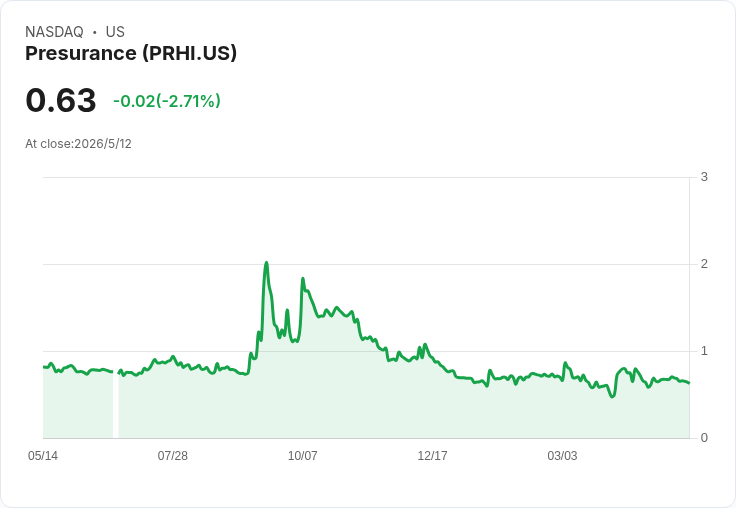Image resolution: width=736 pixels, height=508 pixels.
Task: Select the 03/03 date on x-axis
Action: 562,455
